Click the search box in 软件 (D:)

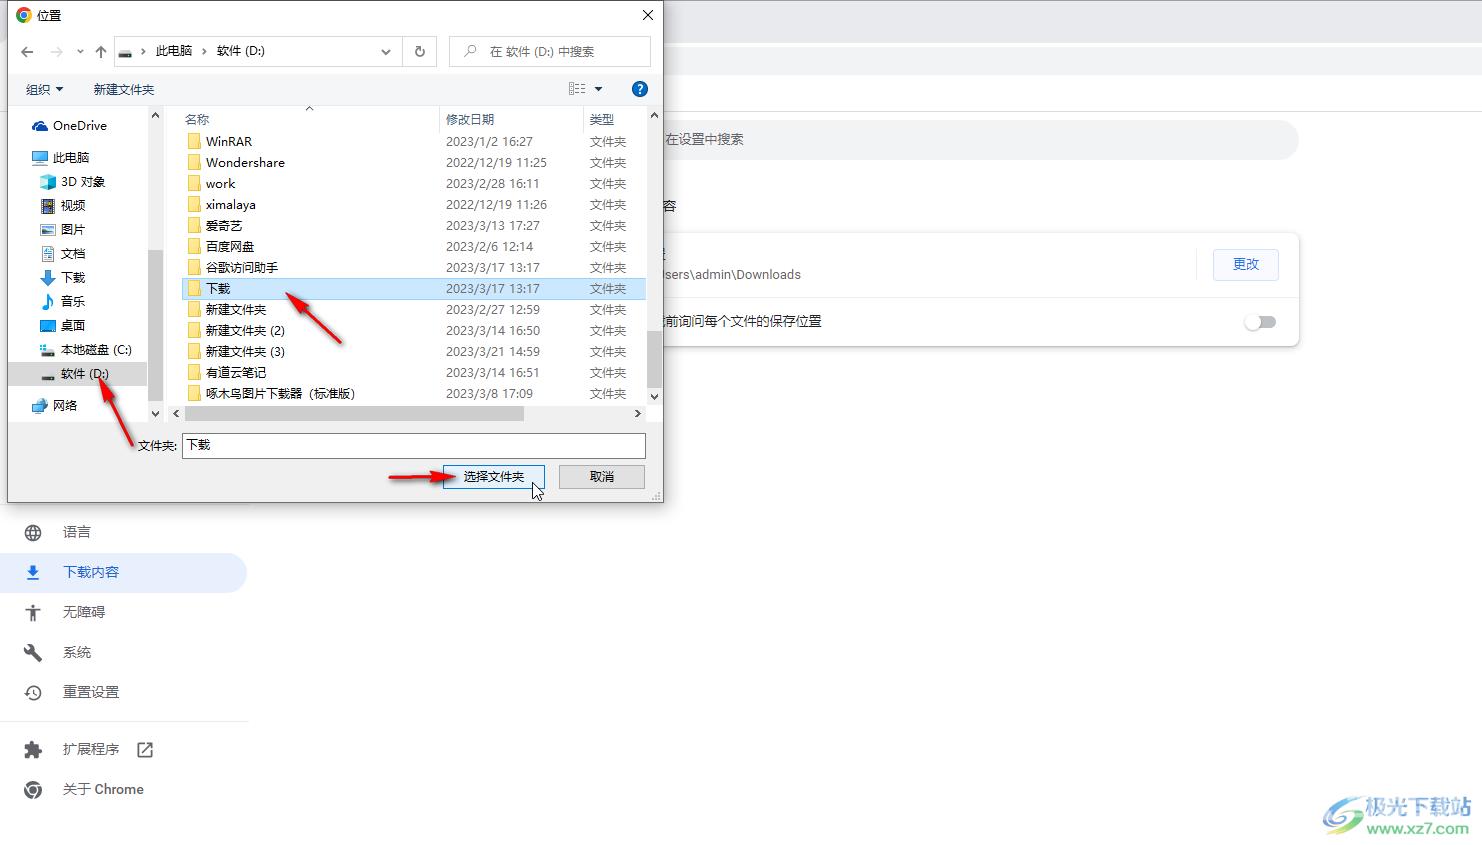coord(550,52)
